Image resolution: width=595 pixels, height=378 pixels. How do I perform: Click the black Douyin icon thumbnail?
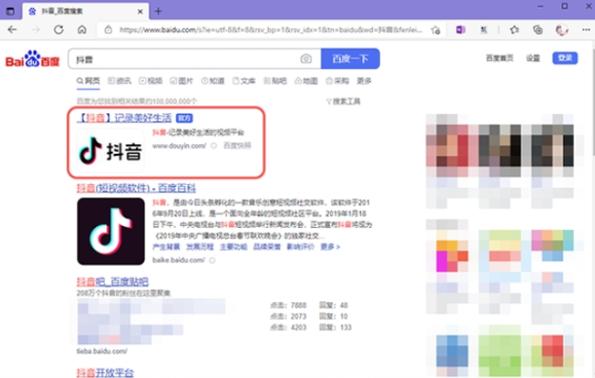(111, 231)
